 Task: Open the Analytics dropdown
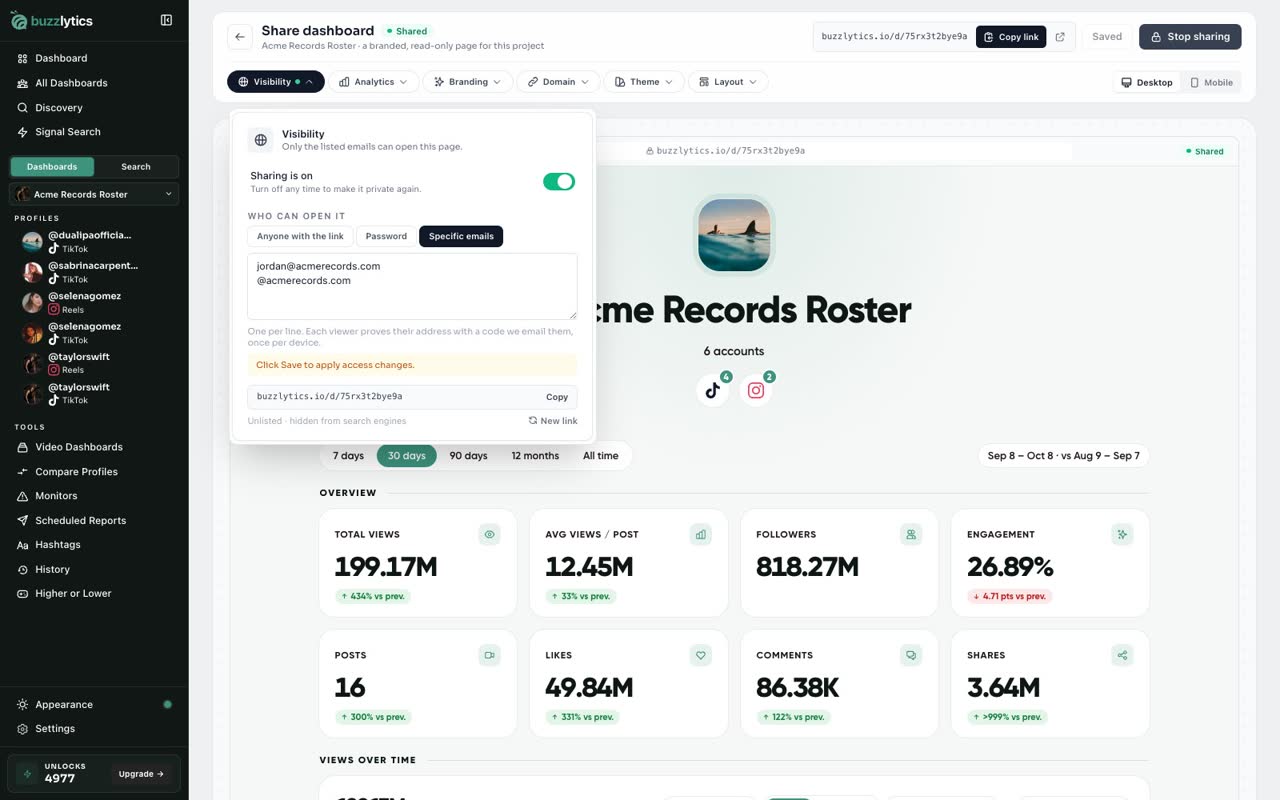click(373, 82)
